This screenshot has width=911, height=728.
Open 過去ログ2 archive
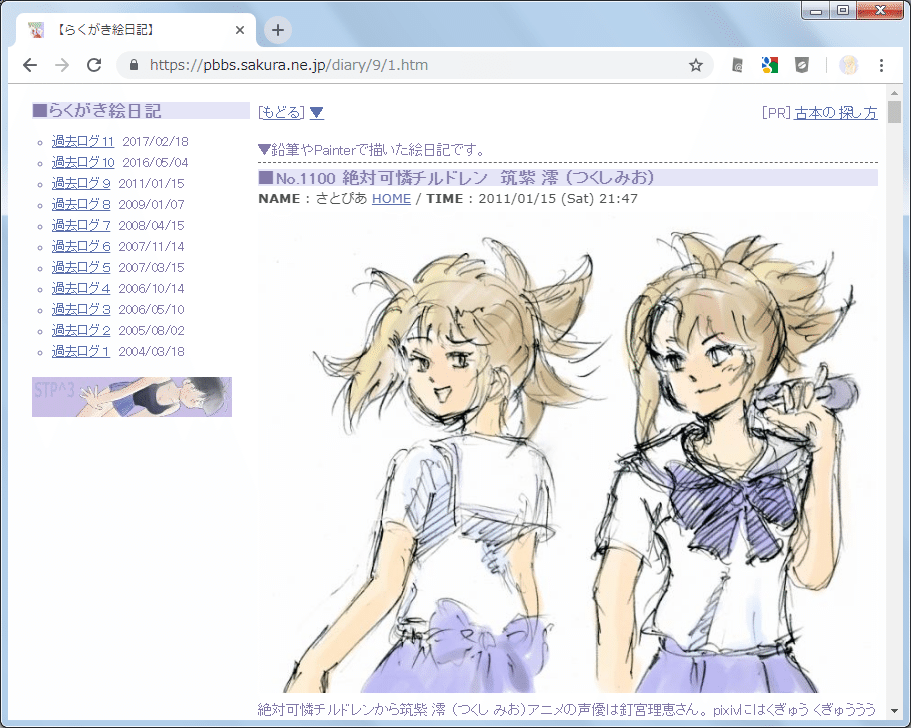tap(81, 330)
